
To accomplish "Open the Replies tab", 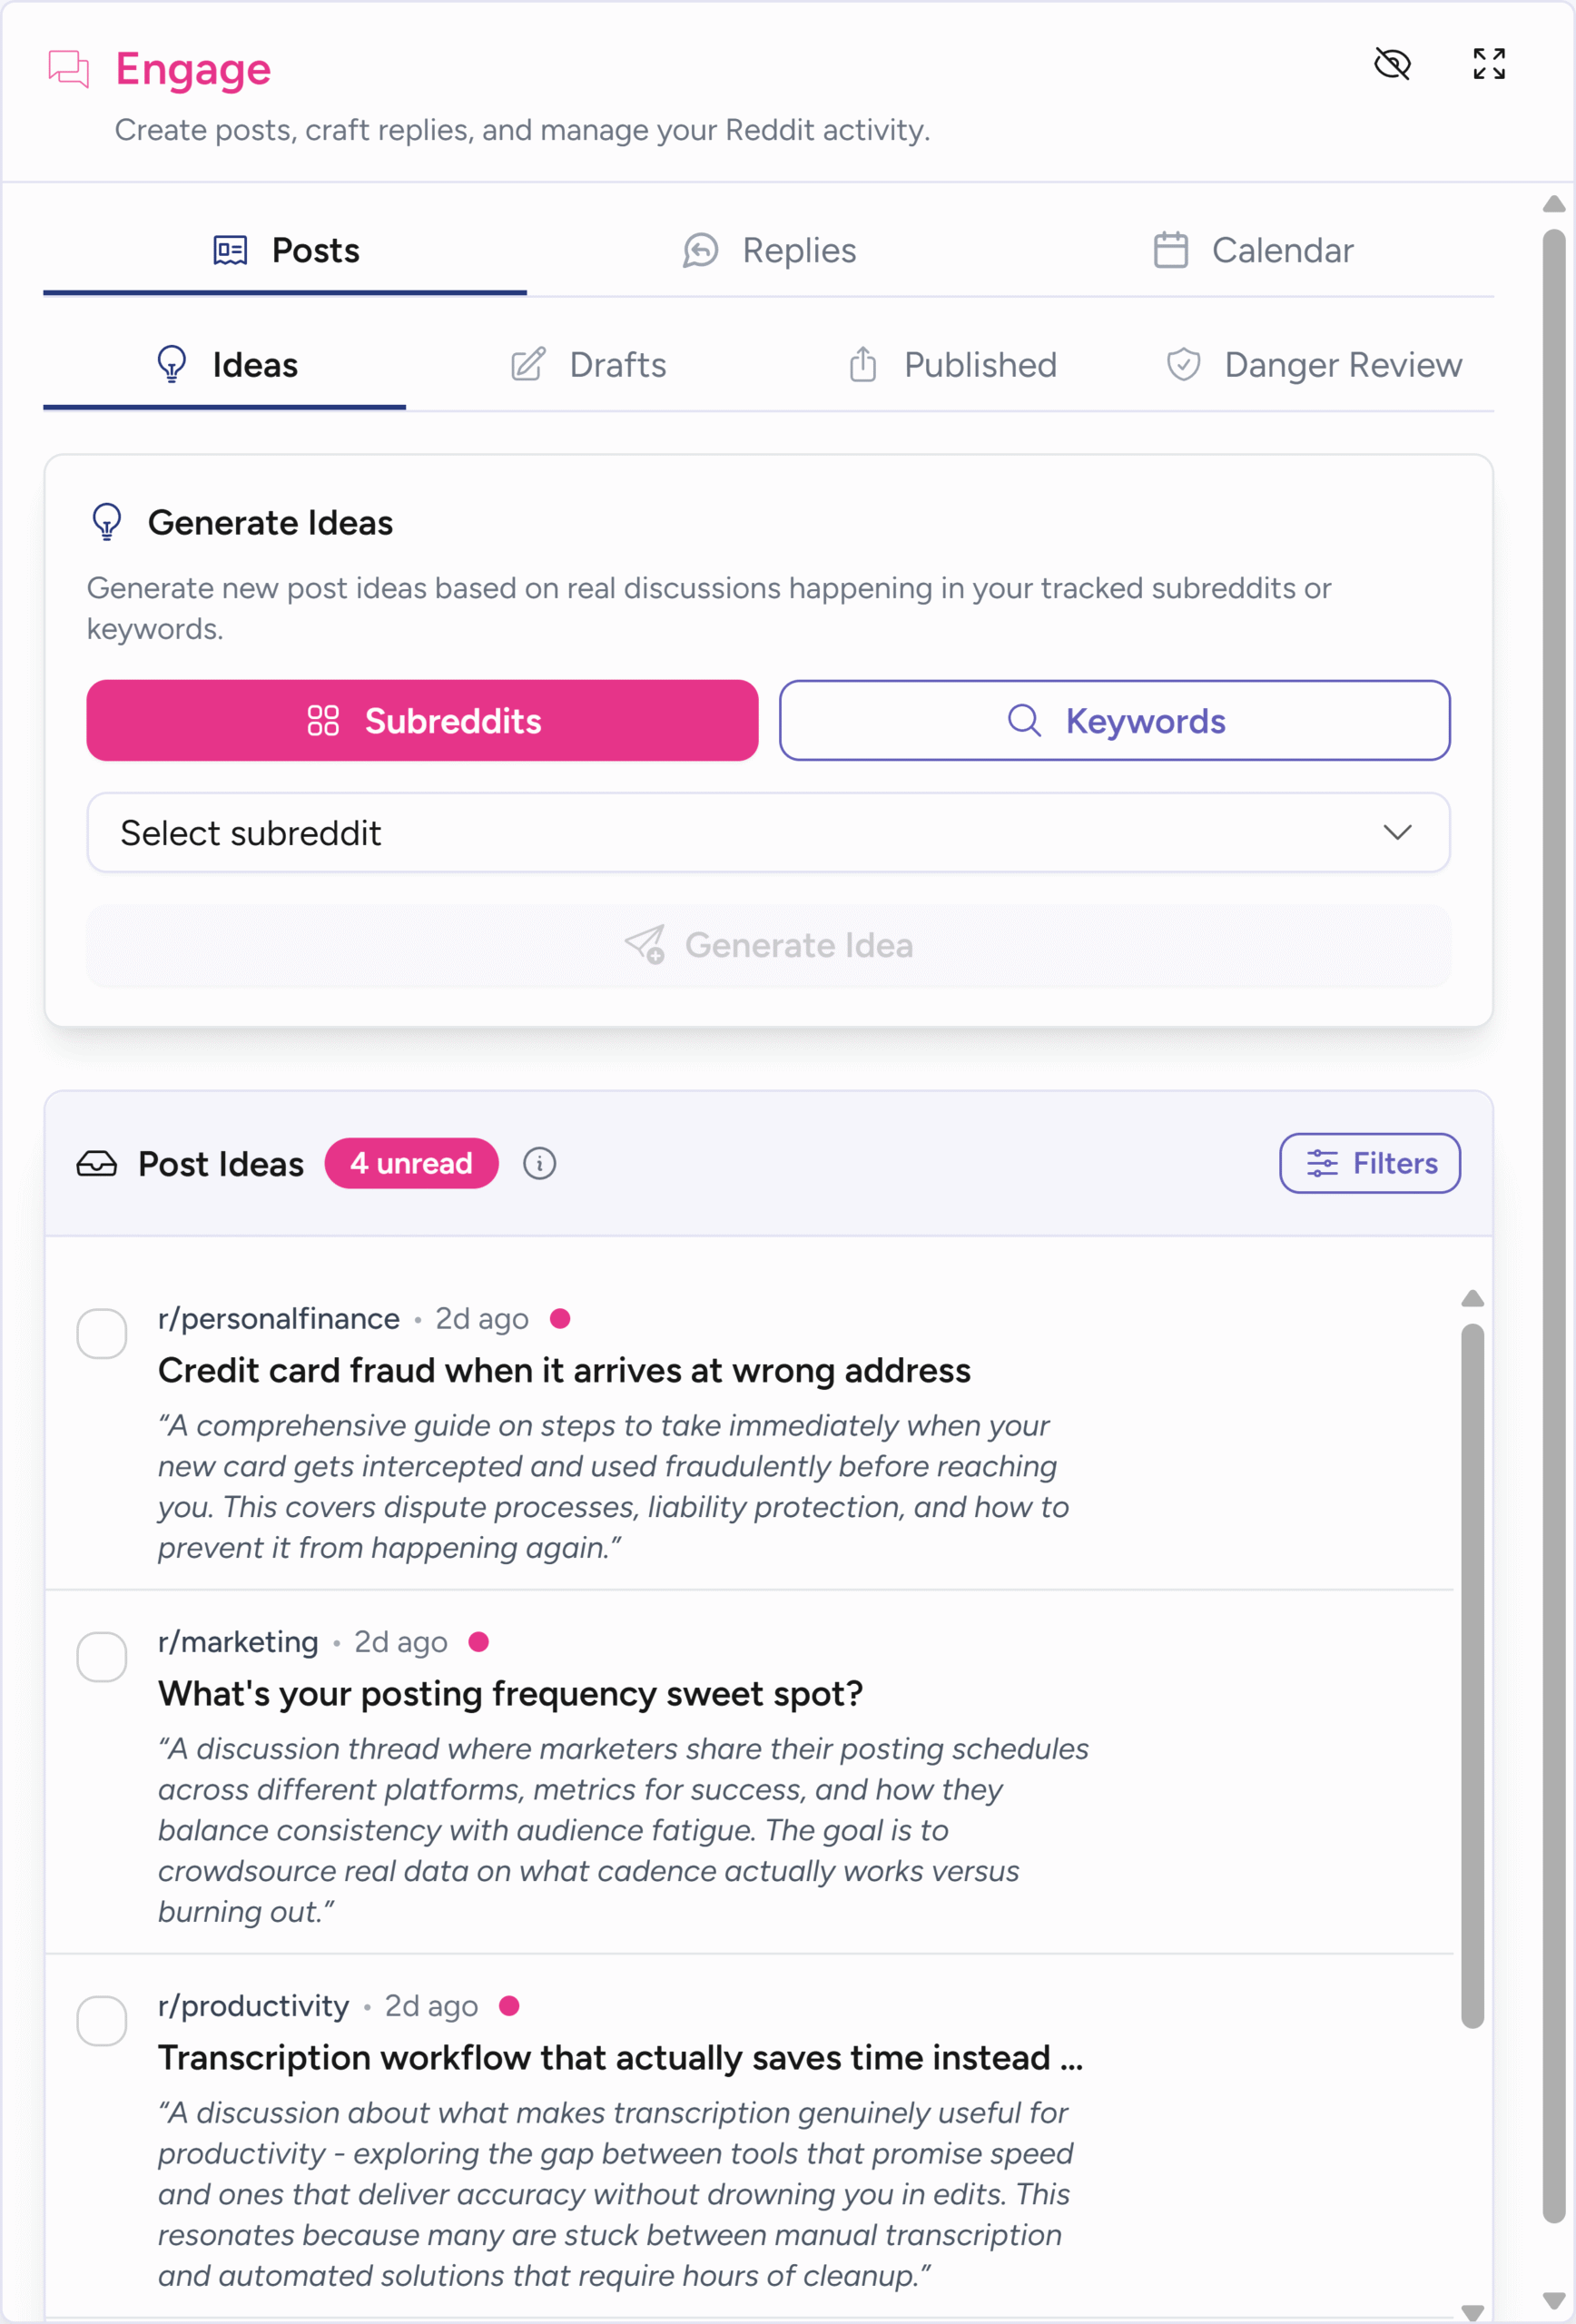I will (769, 250).
